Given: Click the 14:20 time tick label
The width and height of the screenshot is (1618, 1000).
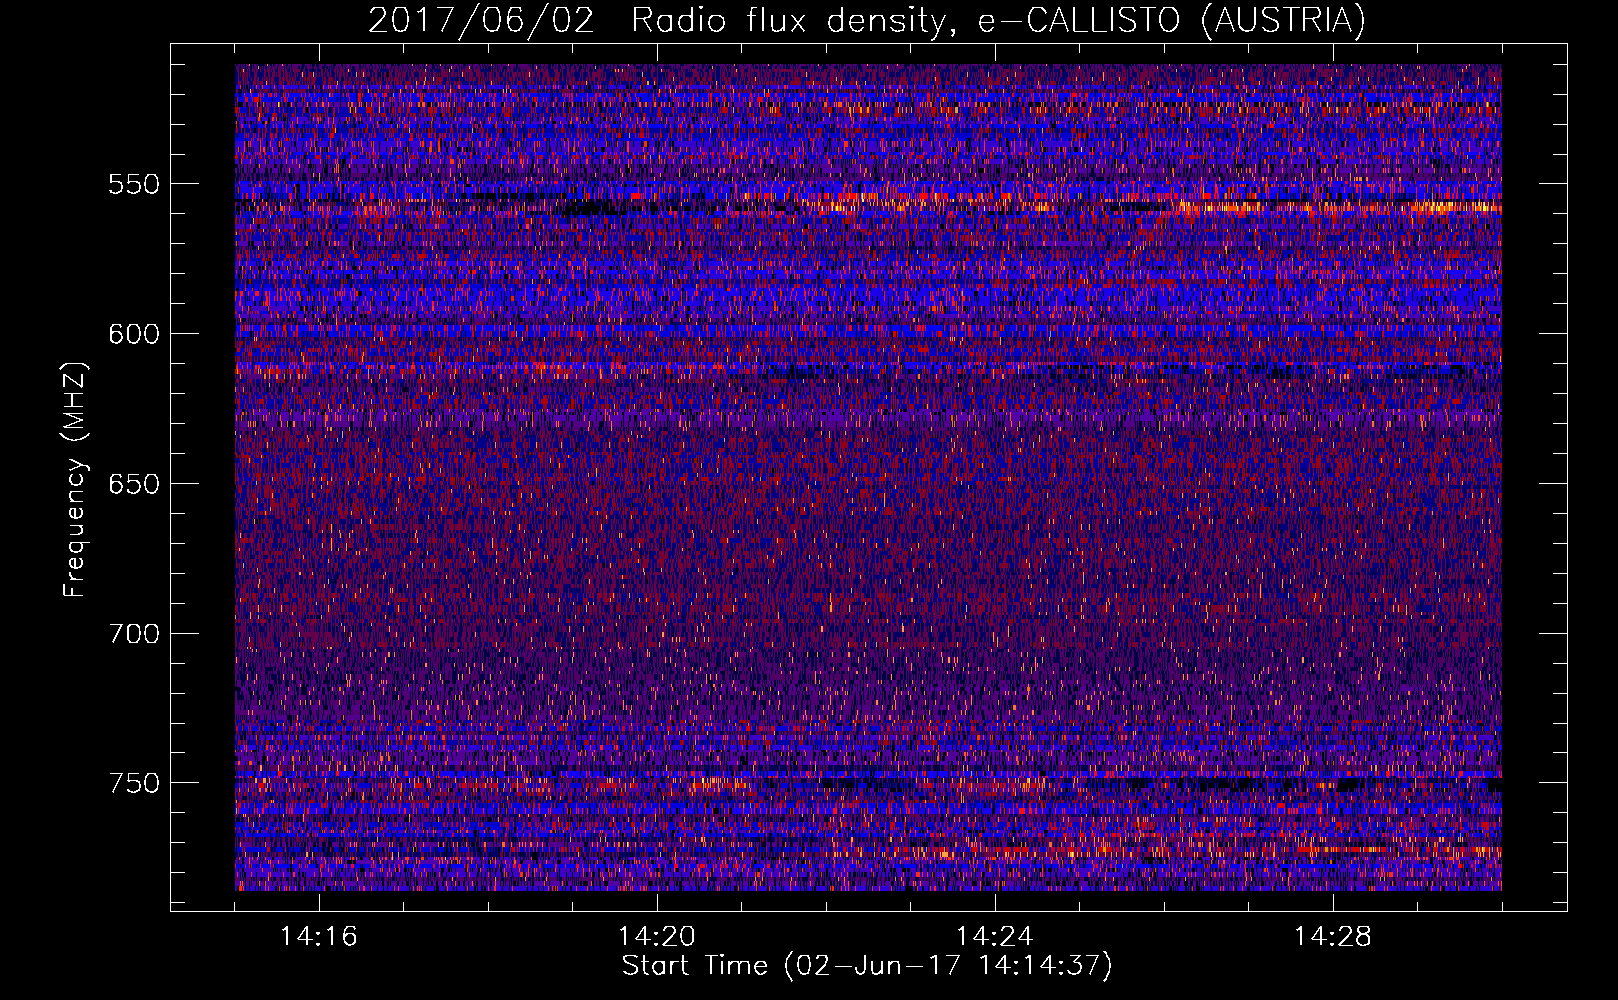Looking at the screenshot, I should pyautogui.click(x=657, y=937).
